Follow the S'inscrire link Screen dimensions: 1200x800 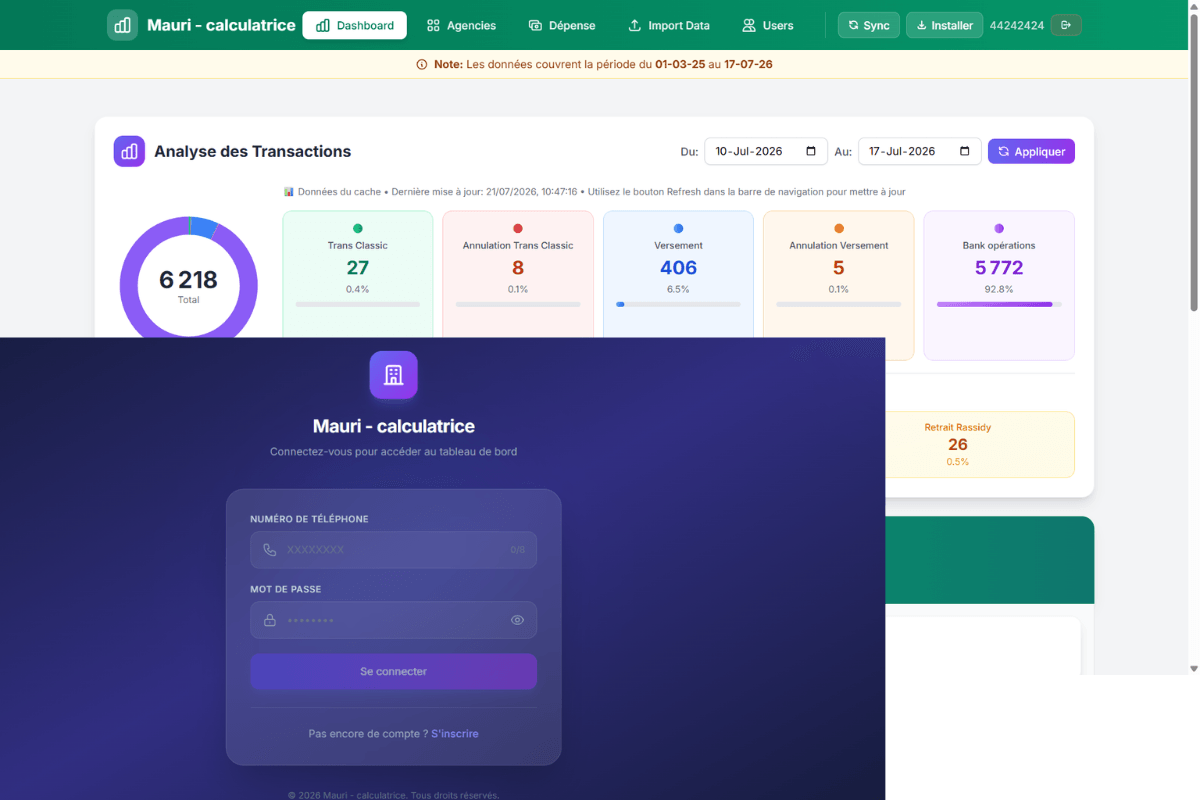click(x=455, y=734)
